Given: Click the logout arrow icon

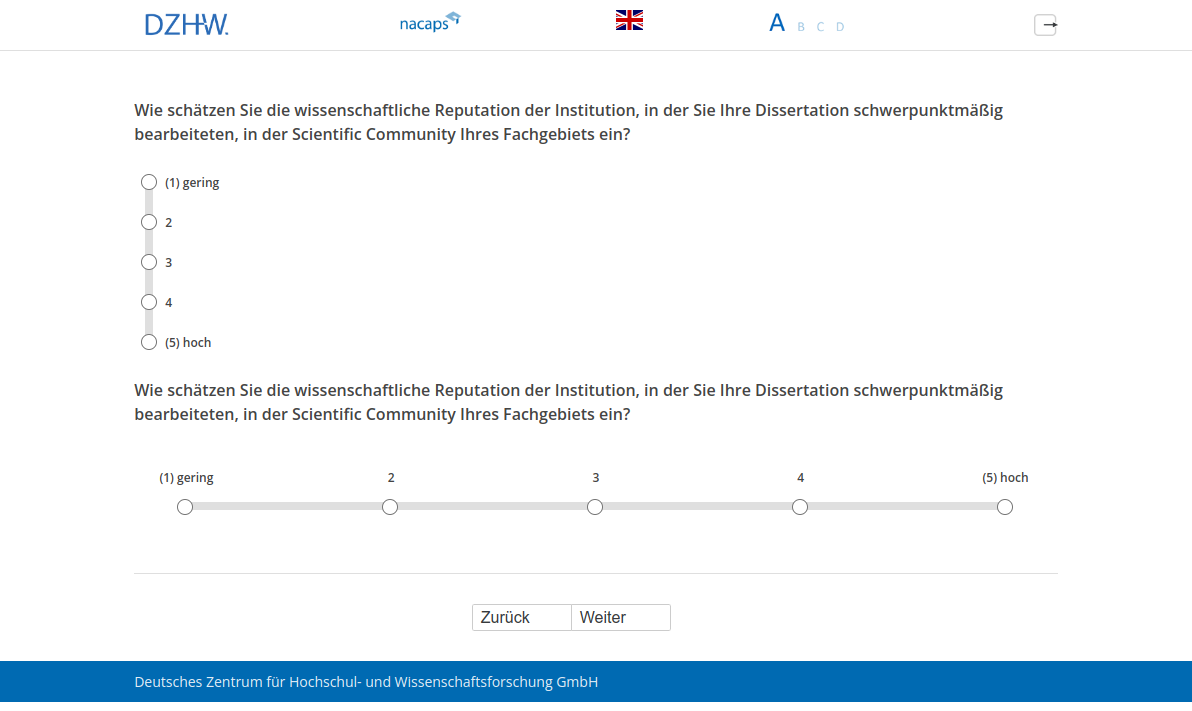Looking at the screenshot, I should 1045,25.
